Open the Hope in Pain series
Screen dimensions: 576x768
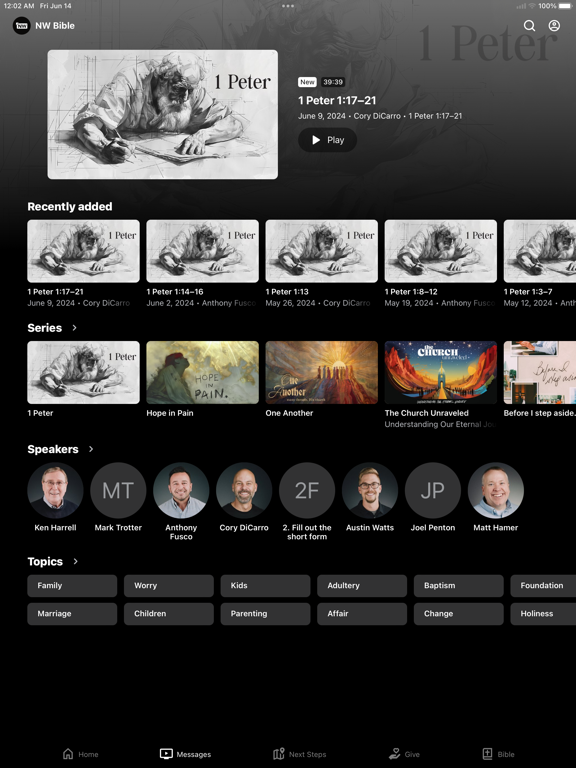click(202, 372)
